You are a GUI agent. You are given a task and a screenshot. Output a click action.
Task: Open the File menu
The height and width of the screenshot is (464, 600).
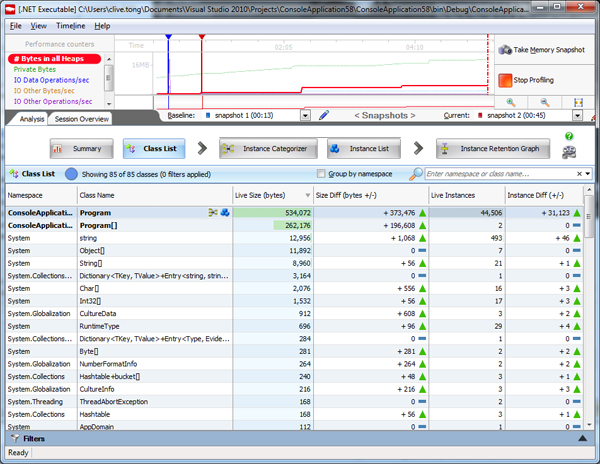point(15,26)
